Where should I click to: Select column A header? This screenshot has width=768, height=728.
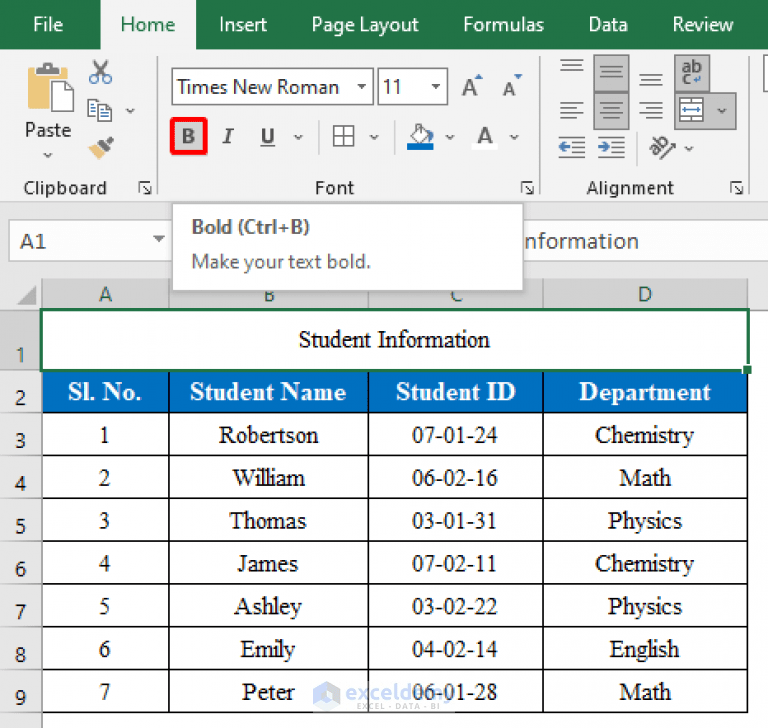pos(105,294)
